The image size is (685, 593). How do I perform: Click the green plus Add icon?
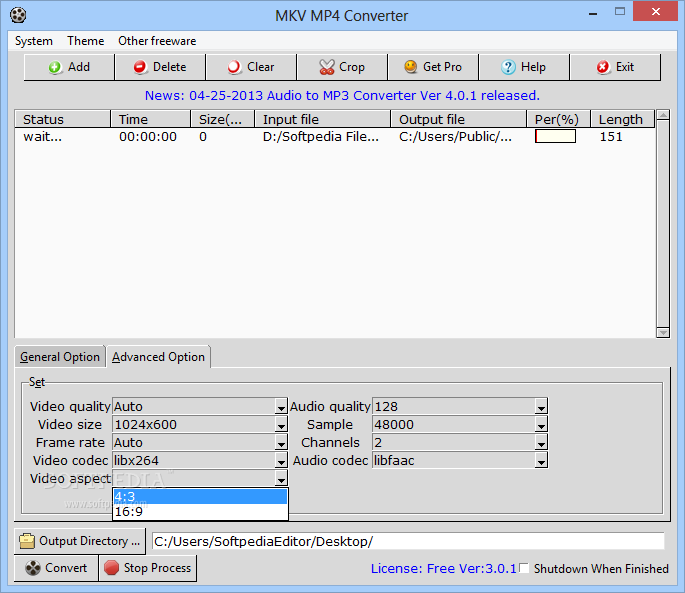[55, 67]
